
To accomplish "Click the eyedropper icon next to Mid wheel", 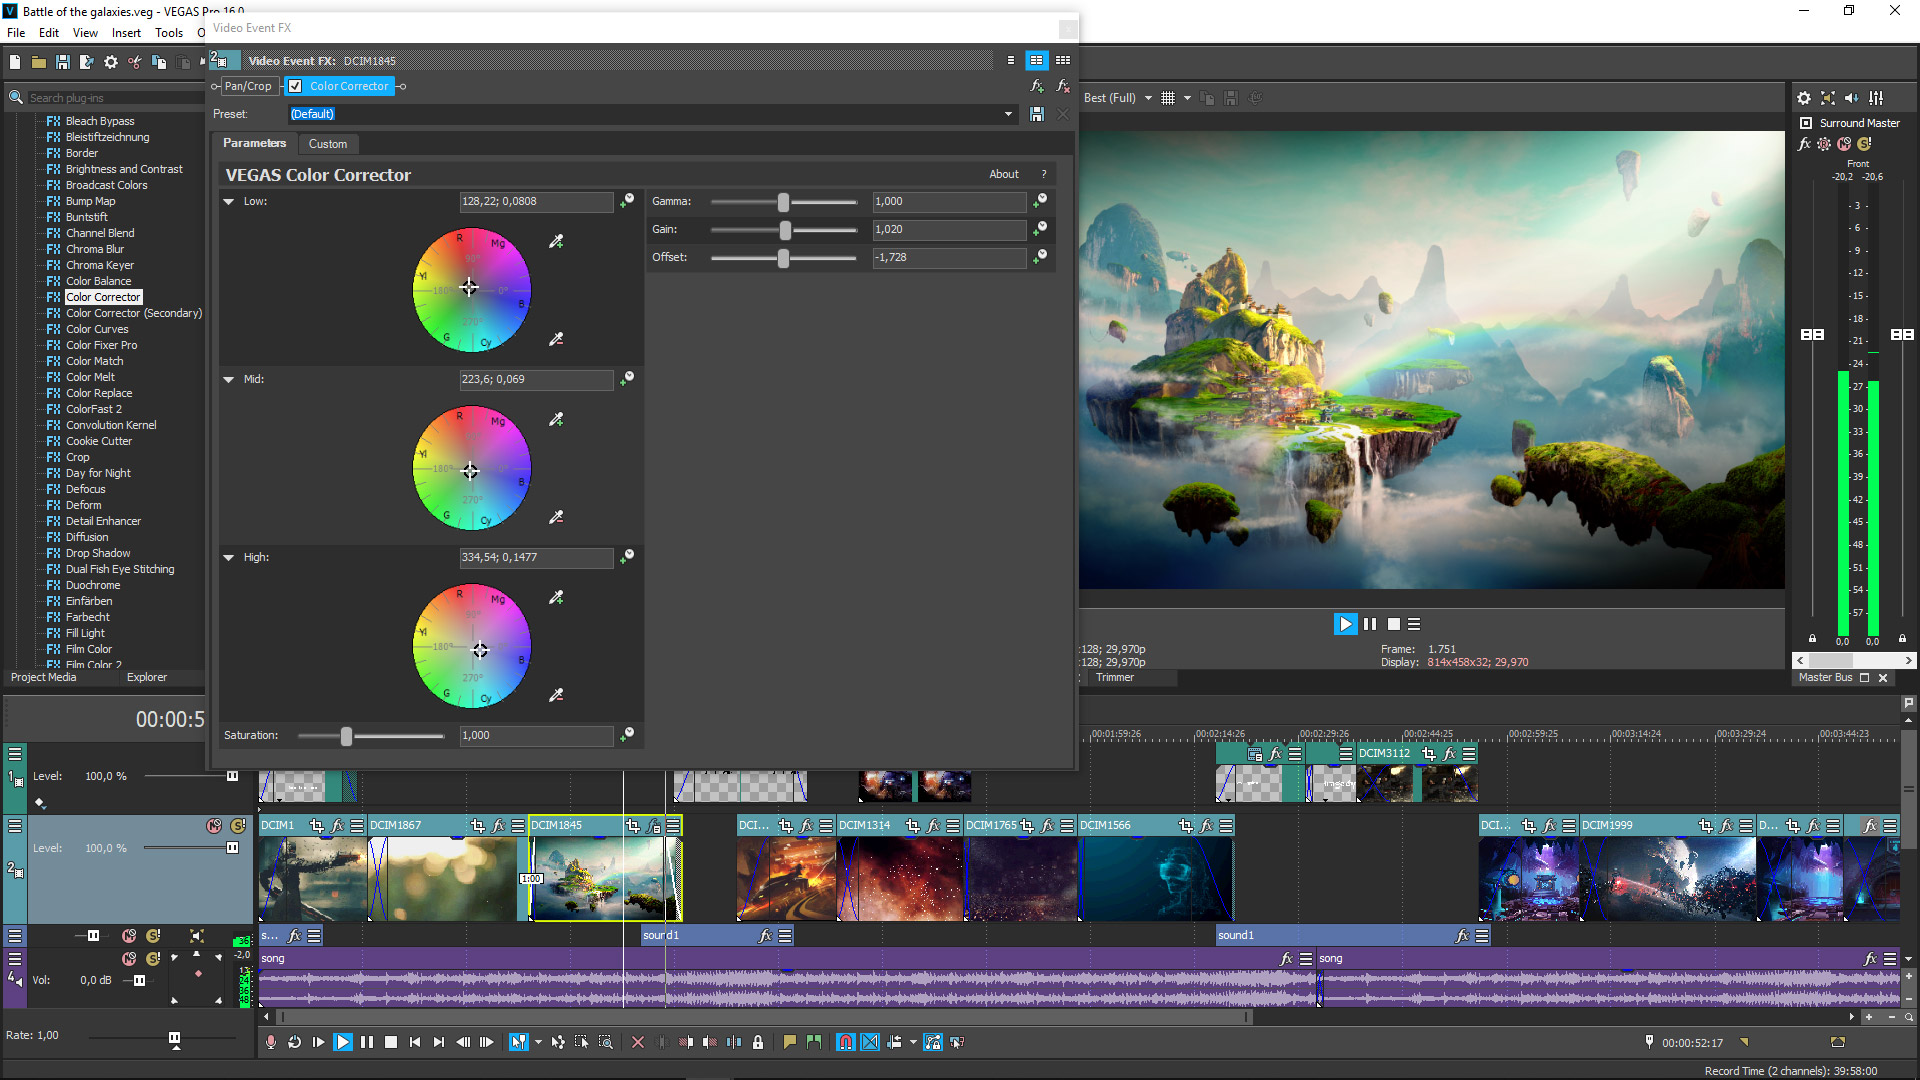I will click(x=556, y=419).
